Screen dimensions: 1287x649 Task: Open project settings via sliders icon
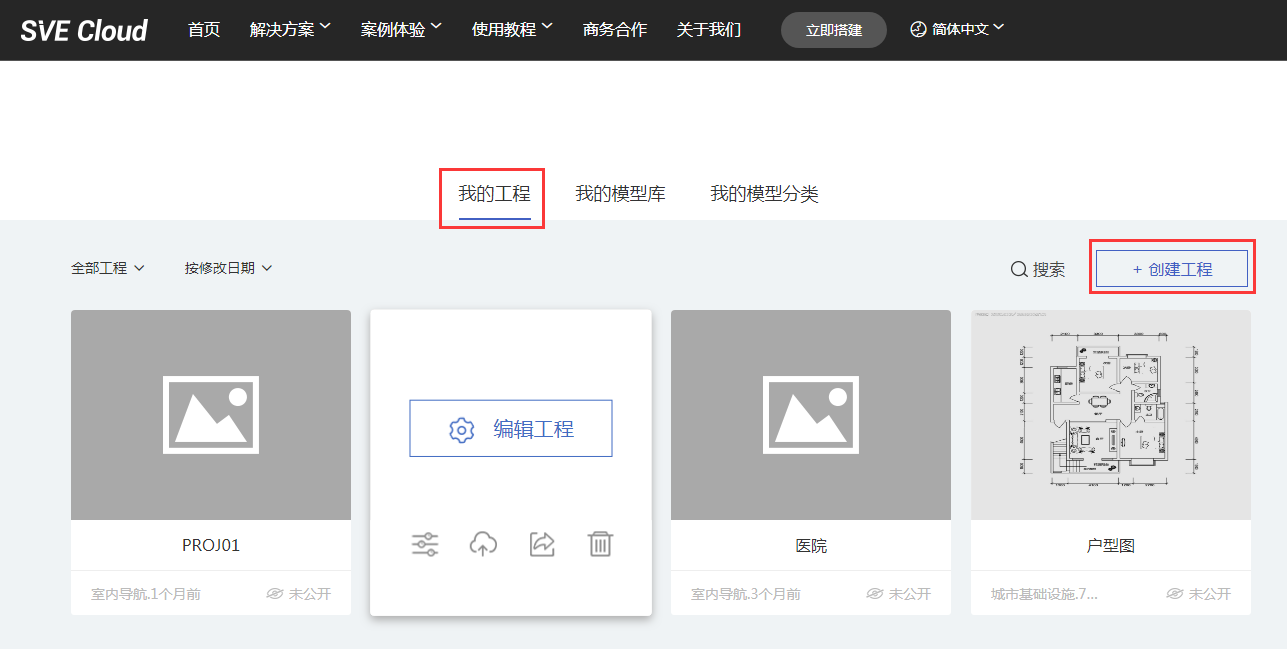(x=424, y=543)
